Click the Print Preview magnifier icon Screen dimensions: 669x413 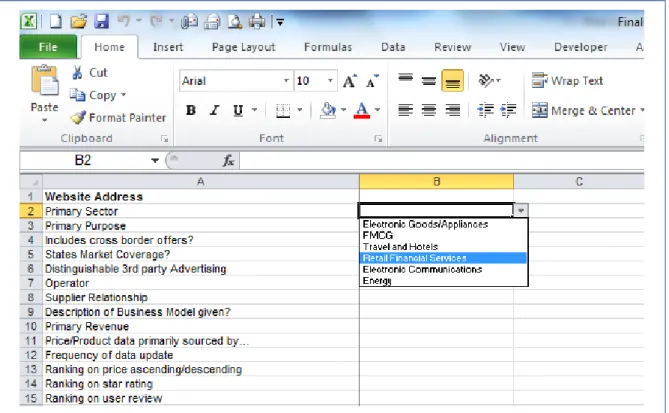[x=235, y=21]
